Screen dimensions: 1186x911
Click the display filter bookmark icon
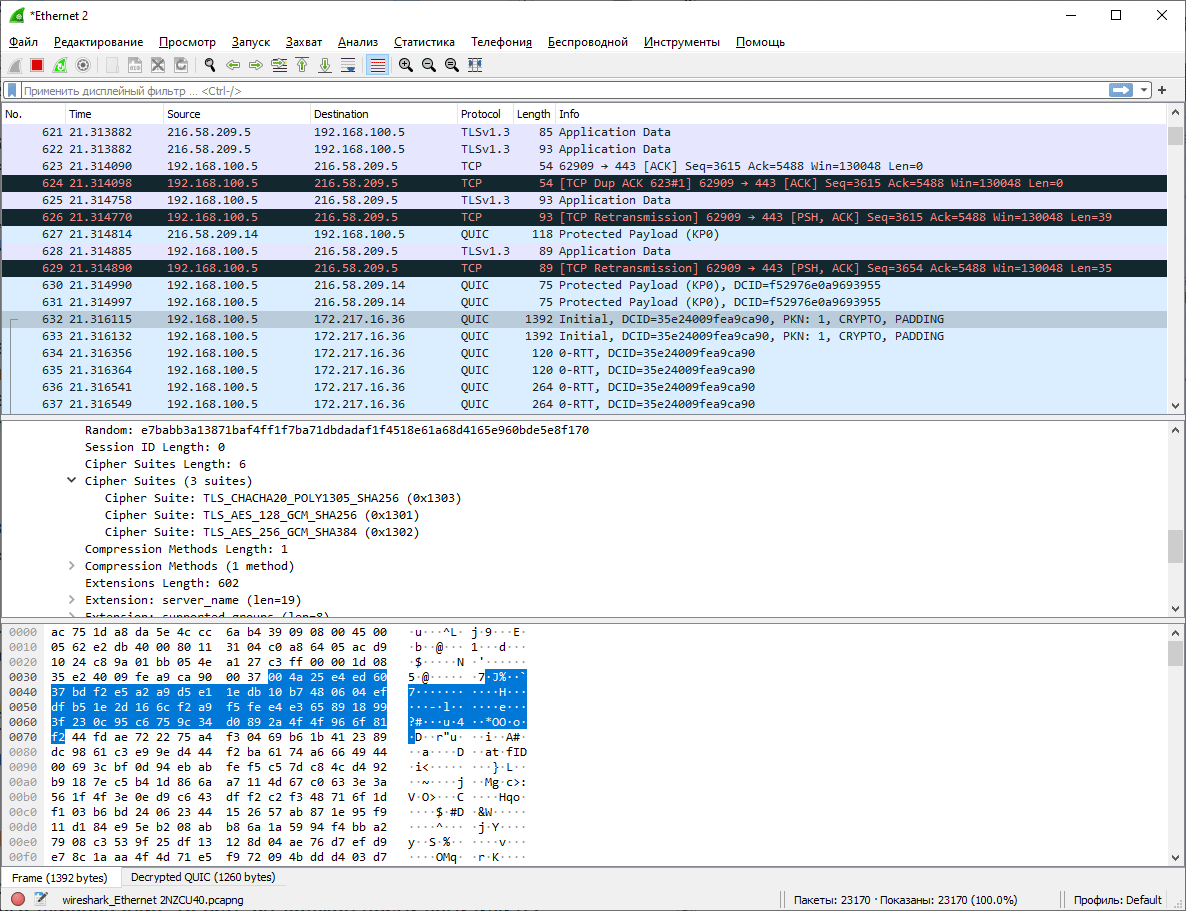pos(12,90)
